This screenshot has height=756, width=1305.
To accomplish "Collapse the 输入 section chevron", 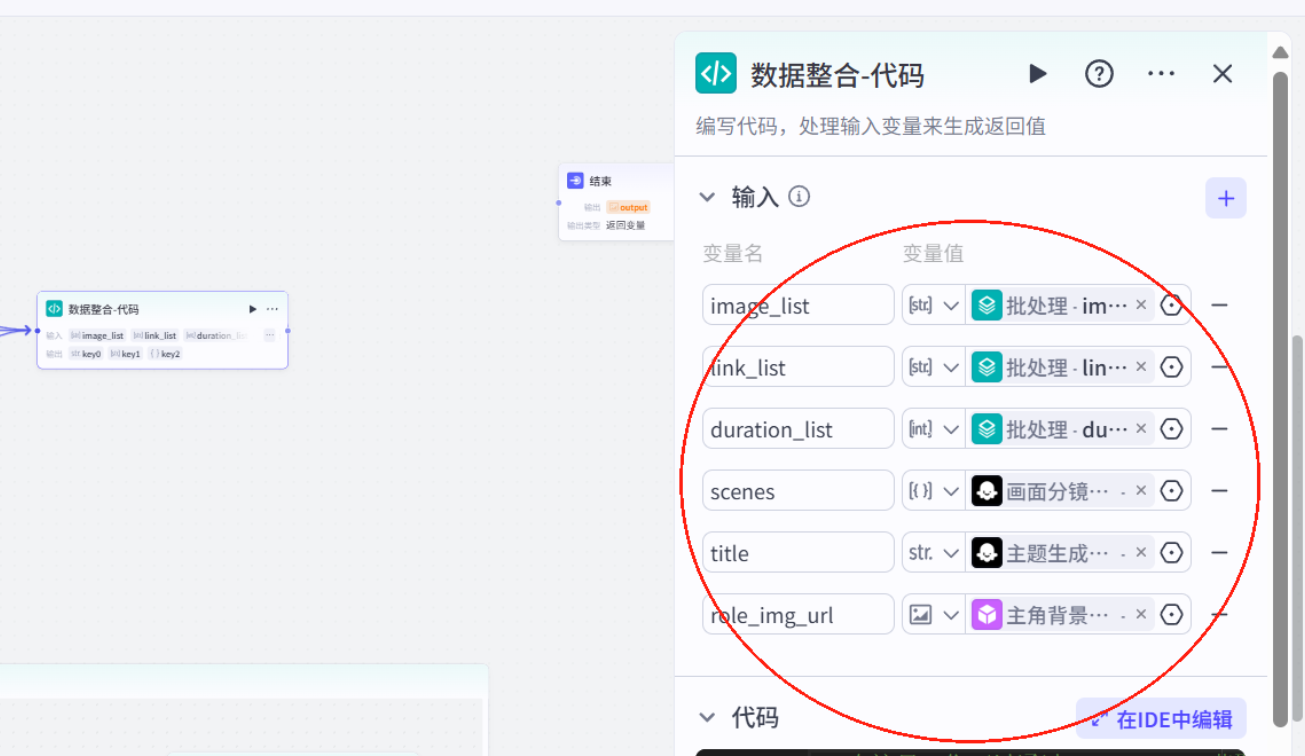I will click(x=708, y=196).
